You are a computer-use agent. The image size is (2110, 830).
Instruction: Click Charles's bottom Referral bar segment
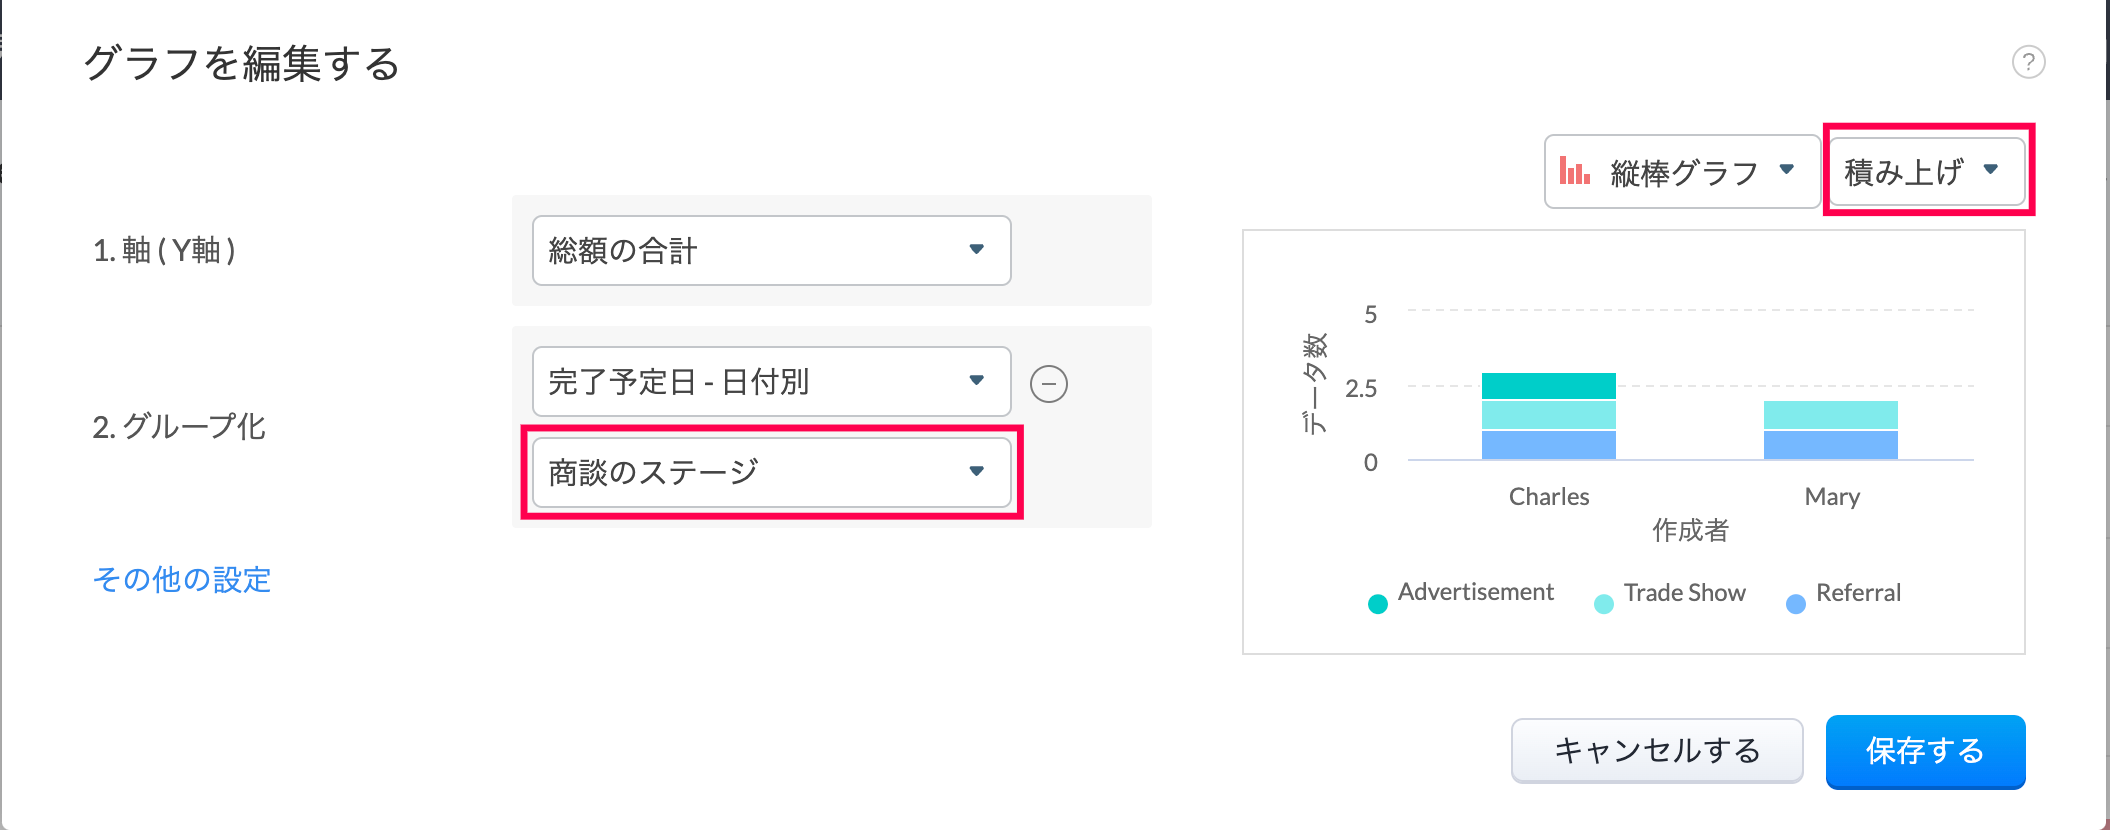tap(1548, 445)
